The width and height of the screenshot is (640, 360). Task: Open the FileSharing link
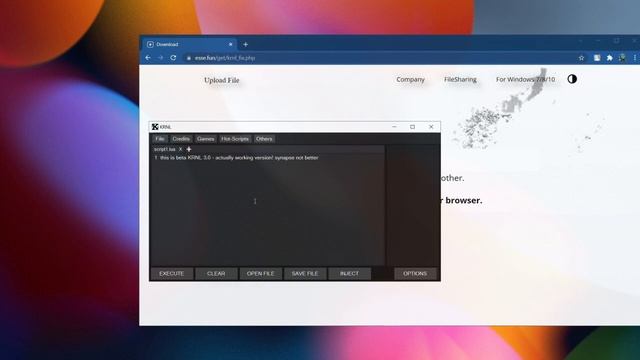pos(460,80)
